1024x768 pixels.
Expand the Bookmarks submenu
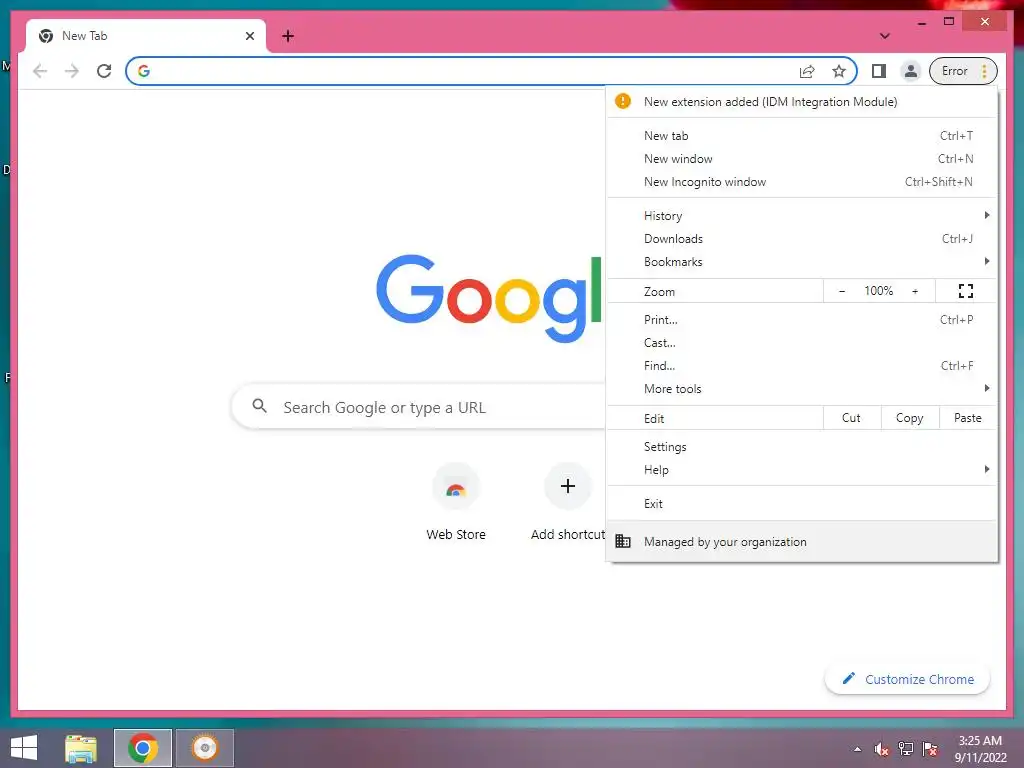pyautogui.click(x=802, y=262)
